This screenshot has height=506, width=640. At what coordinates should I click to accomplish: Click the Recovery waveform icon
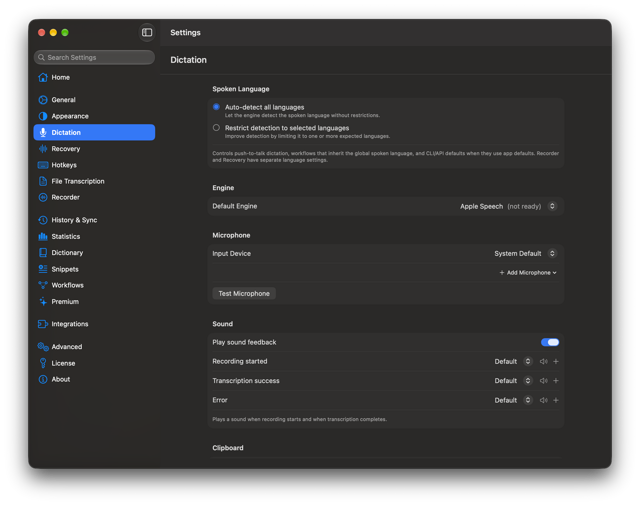pos(43,149)
